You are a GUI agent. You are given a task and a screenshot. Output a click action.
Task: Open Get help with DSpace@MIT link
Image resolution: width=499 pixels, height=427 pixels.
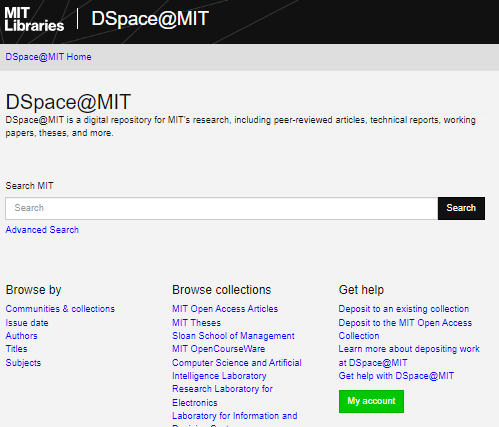[x=396, y=376]
